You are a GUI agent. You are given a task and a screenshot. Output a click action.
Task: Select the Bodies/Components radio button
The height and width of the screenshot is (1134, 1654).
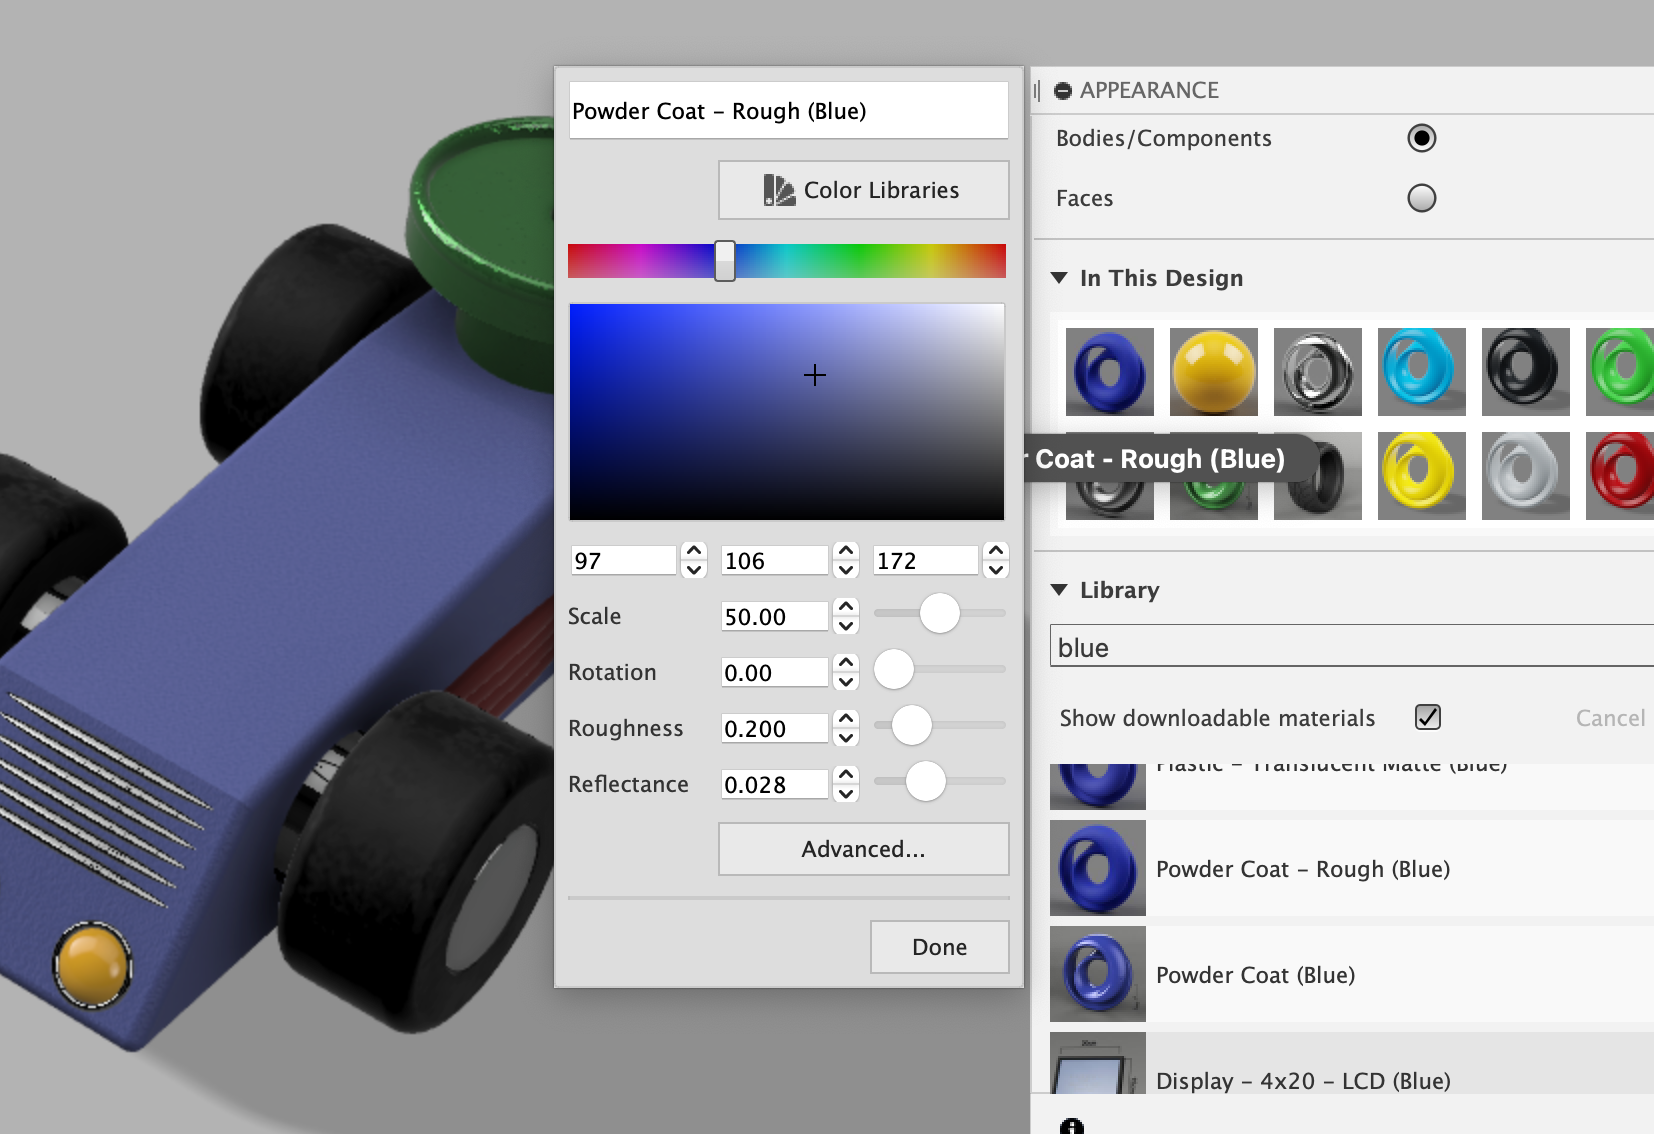[1423, 138]
